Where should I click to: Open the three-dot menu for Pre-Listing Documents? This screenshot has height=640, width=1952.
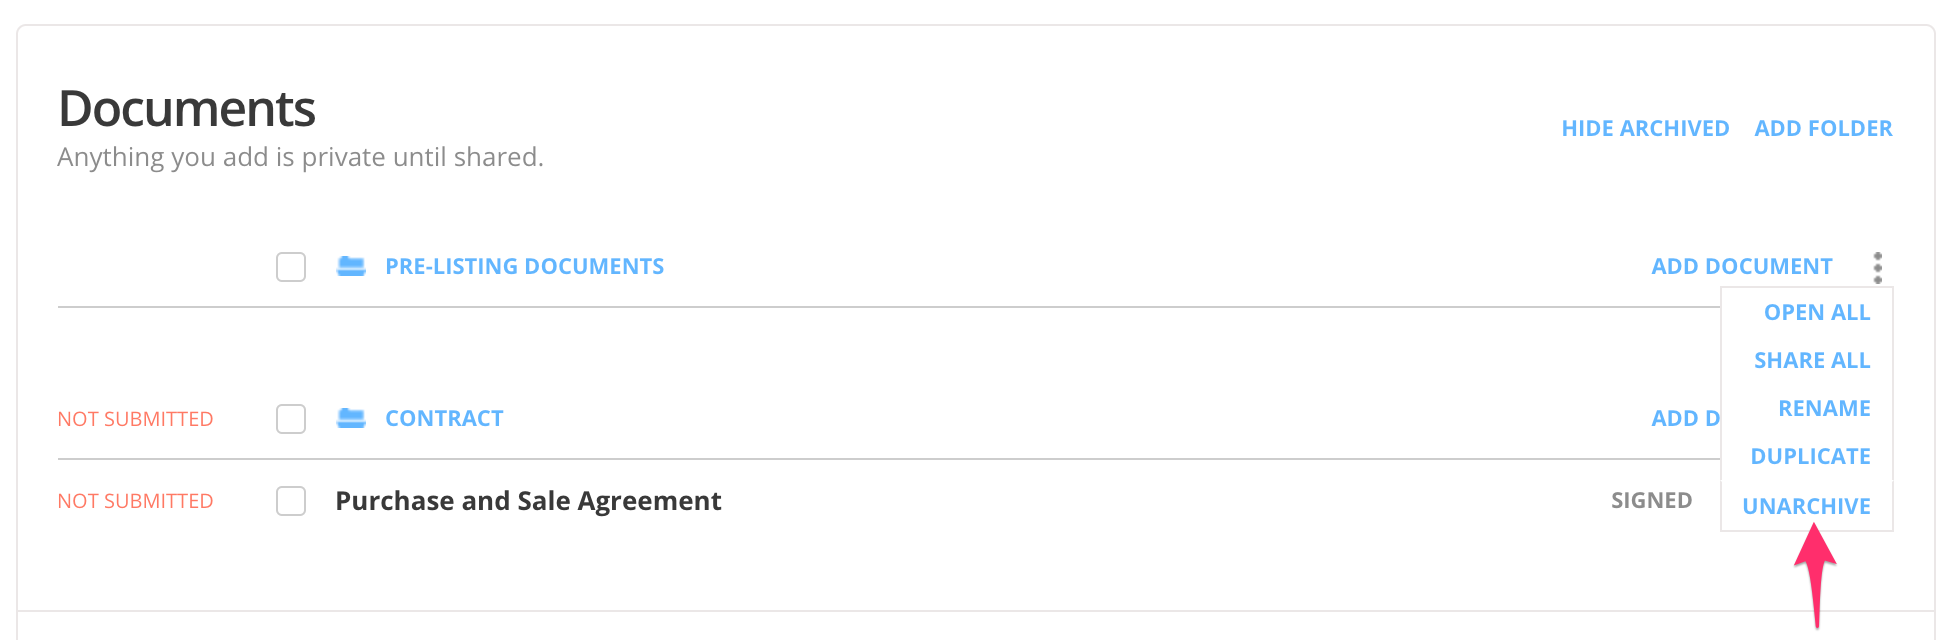tap(1877, 267)
